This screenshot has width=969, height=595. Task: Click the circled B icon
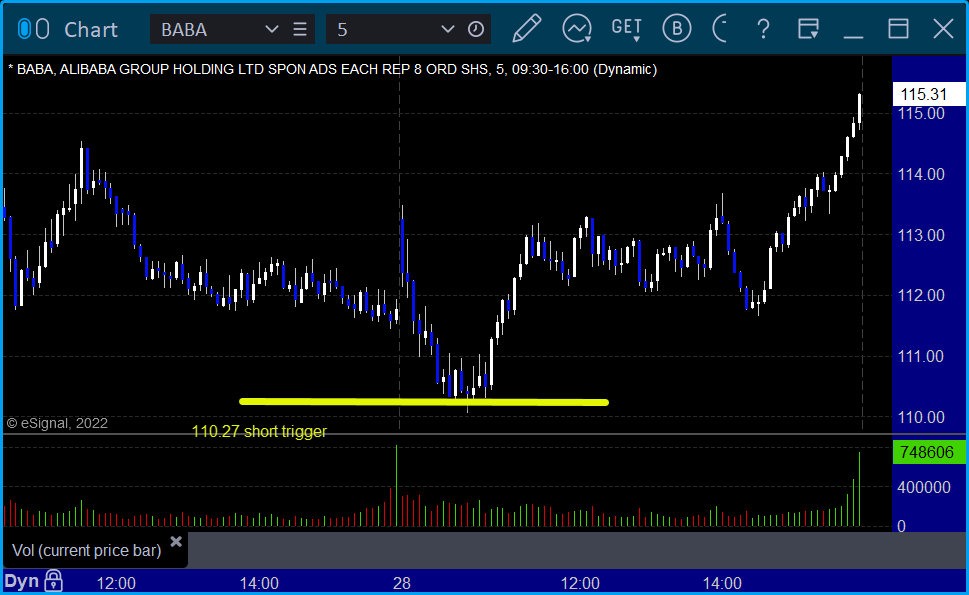pyautogui.click(x=677, y=29)
